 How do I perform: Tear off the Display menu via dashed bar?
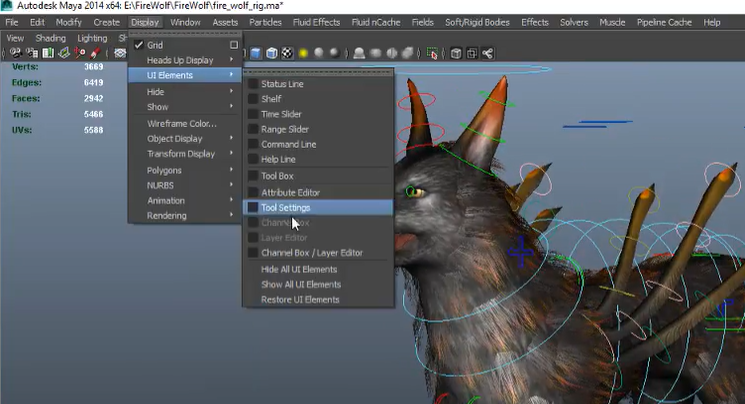(185, 34)
